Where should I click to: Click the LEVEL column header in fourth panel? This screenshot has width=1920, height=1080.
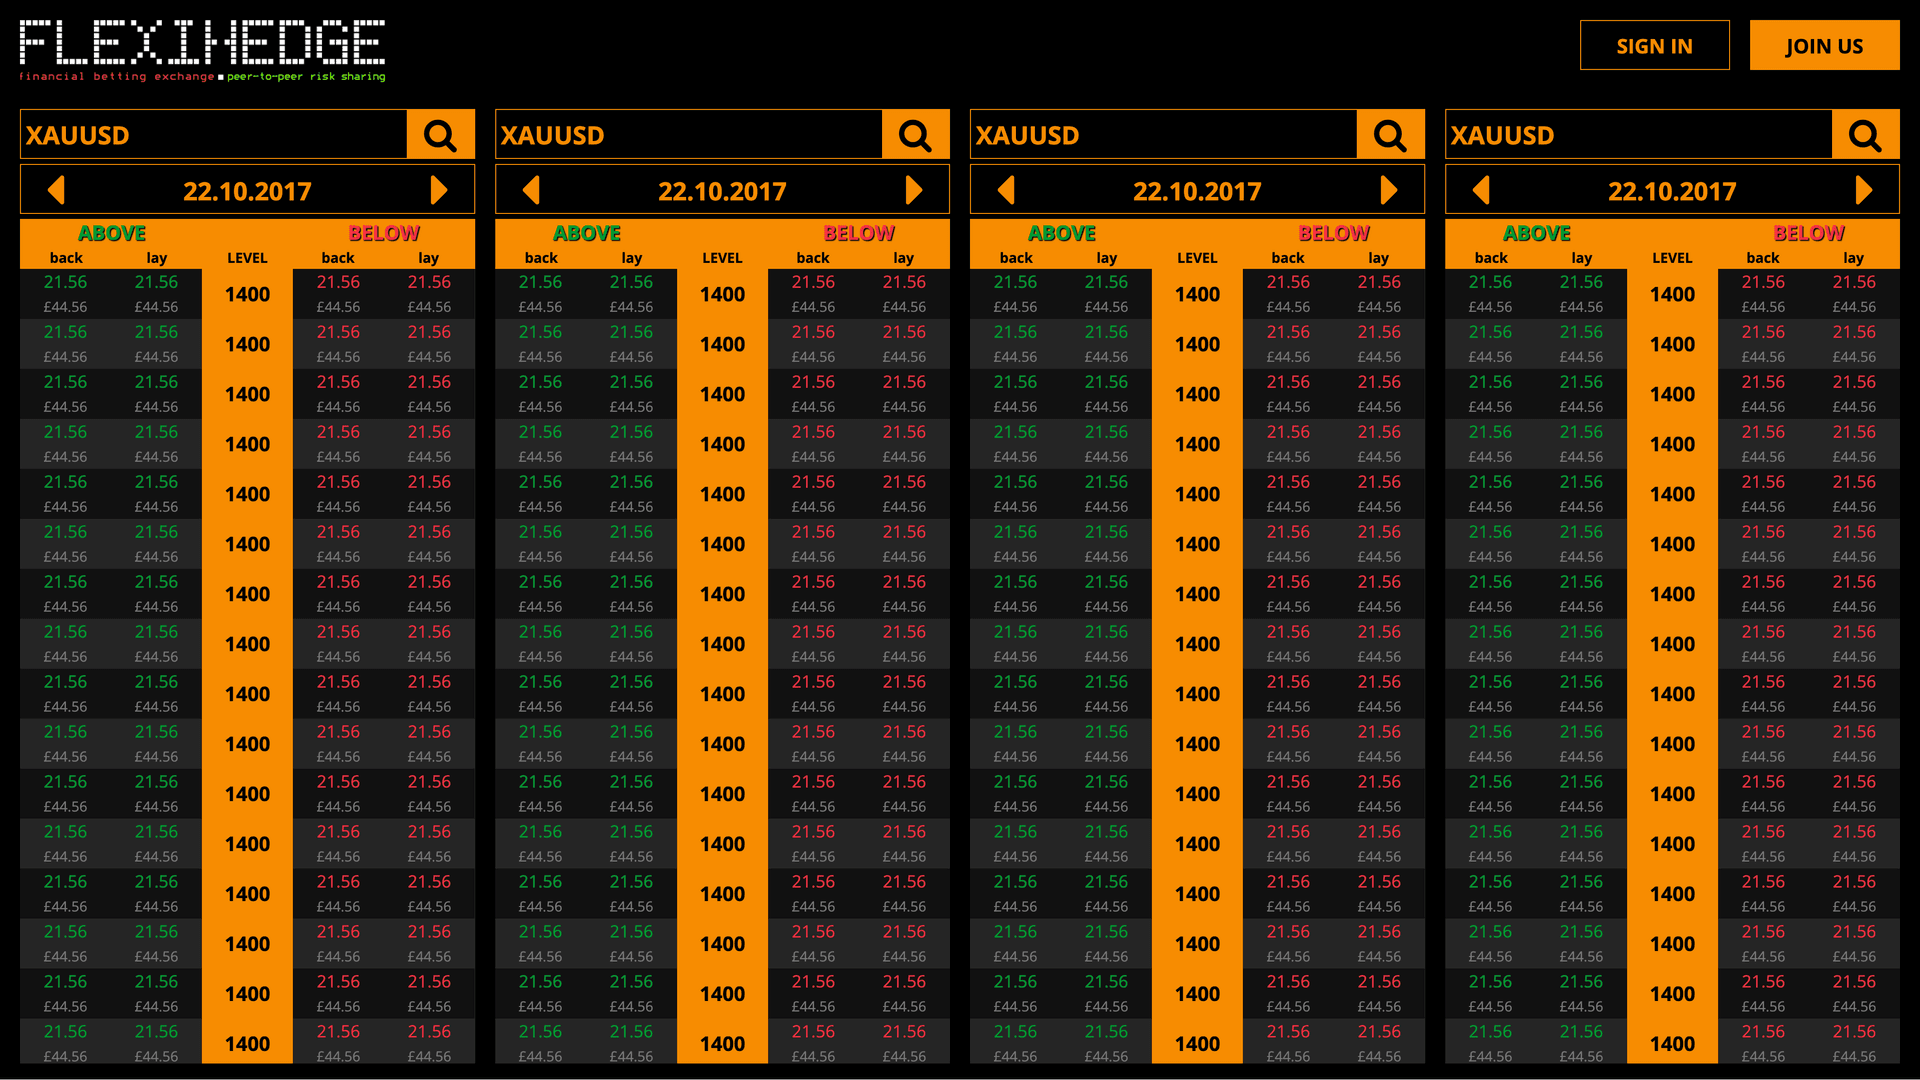[x=1672, y=258]
